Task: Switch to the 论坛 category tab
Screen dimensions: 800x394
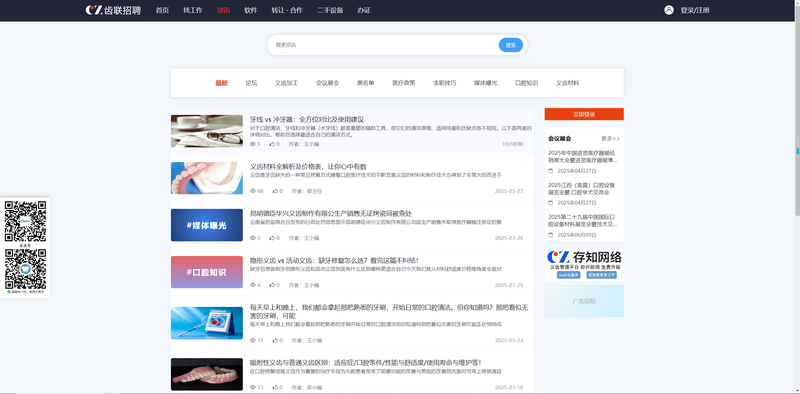Action: point(251,83)
